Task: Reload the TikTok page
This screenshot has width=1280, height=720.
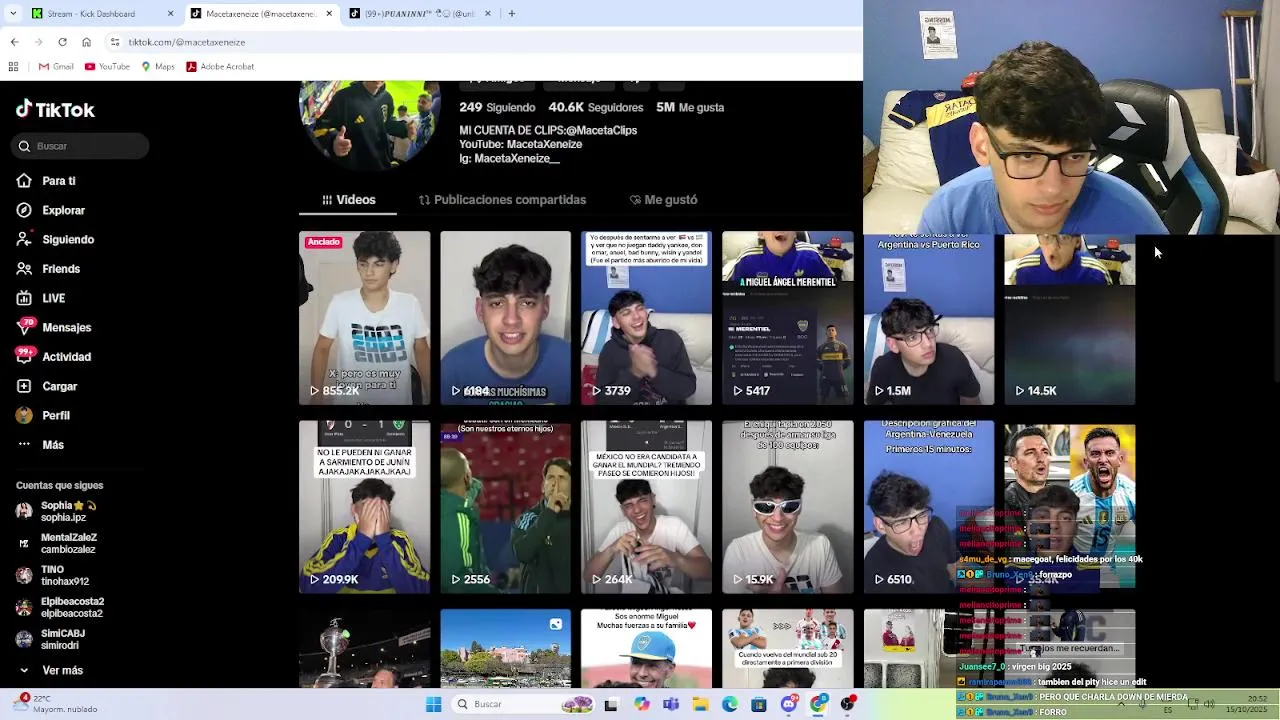Action: [x=62, y=42]
